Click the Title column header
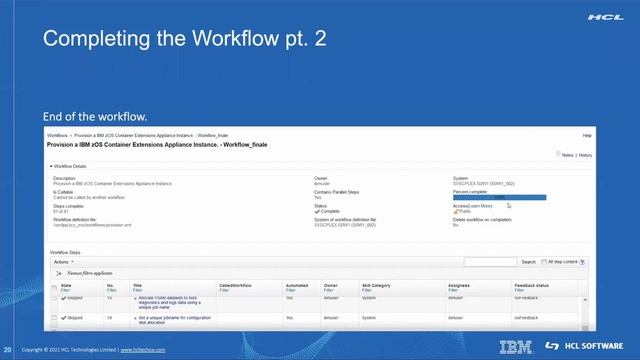The width and height of the screenshot is (640, 360). pos(137,285)
